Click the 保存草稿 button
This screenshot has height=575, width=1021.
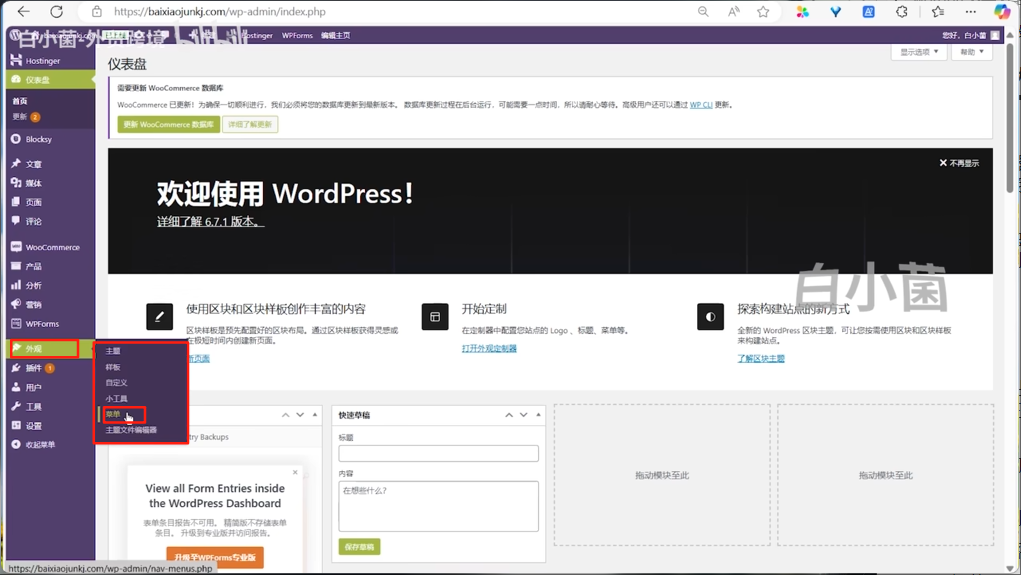(x=359, y=547)
